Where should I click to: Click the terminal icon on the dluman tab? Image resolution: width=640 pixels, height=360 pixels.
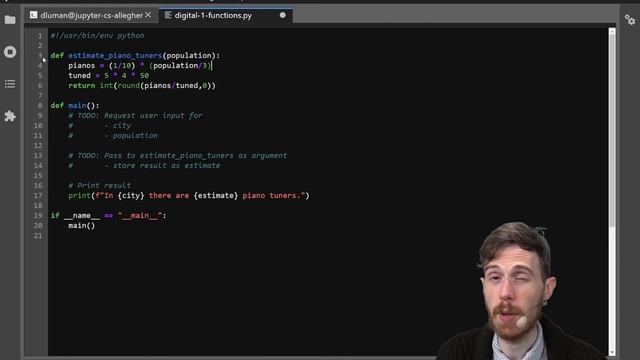[x=33, y=15]
